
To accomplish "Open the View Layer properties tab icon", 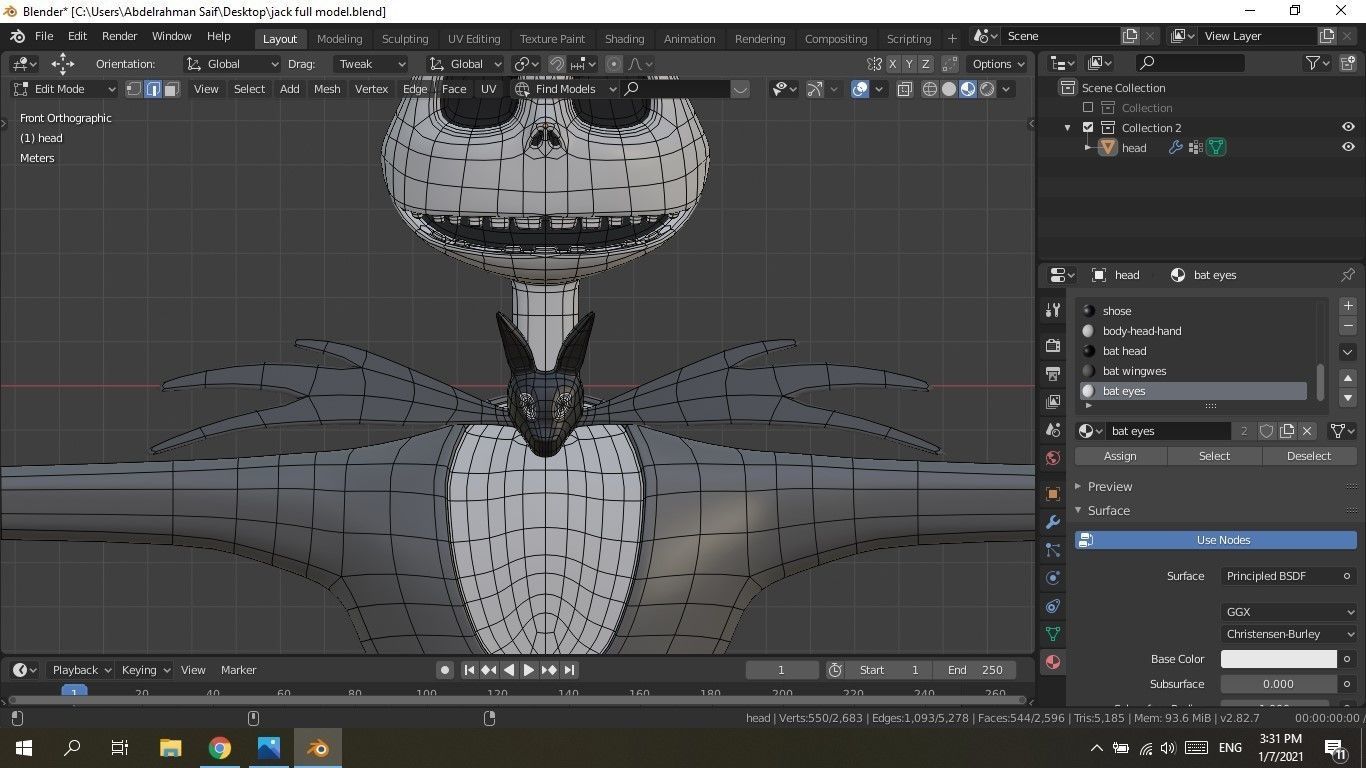I will click(x=1052, y=401).
